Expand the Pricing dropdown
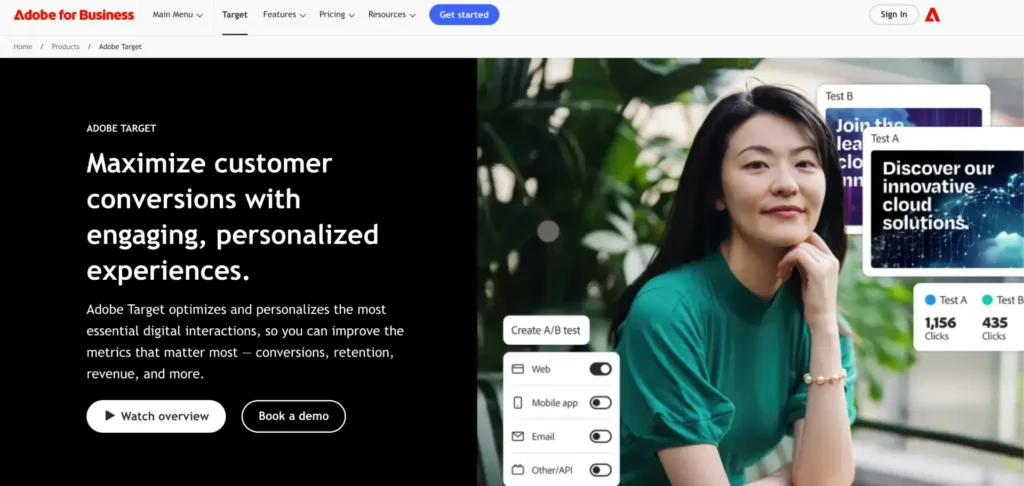Viewport: 1024px width, 486px height. click(337, 14)
